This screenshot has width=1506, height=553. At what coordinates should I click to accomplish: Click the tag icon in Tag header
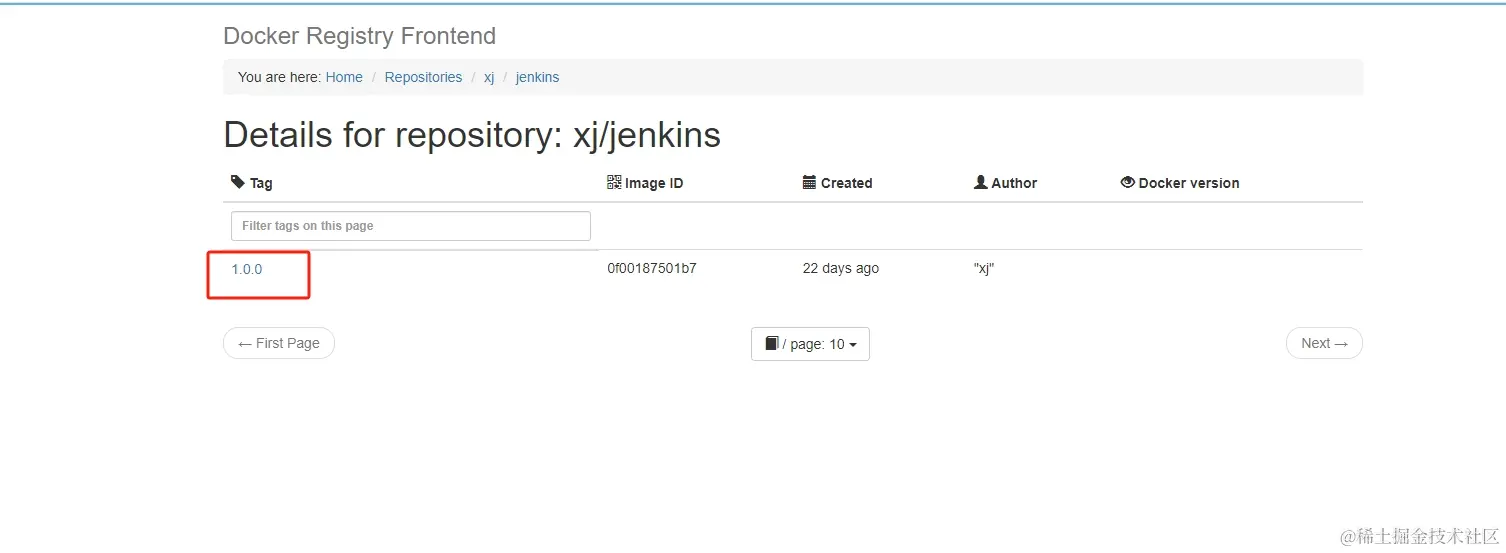(238, 182)
